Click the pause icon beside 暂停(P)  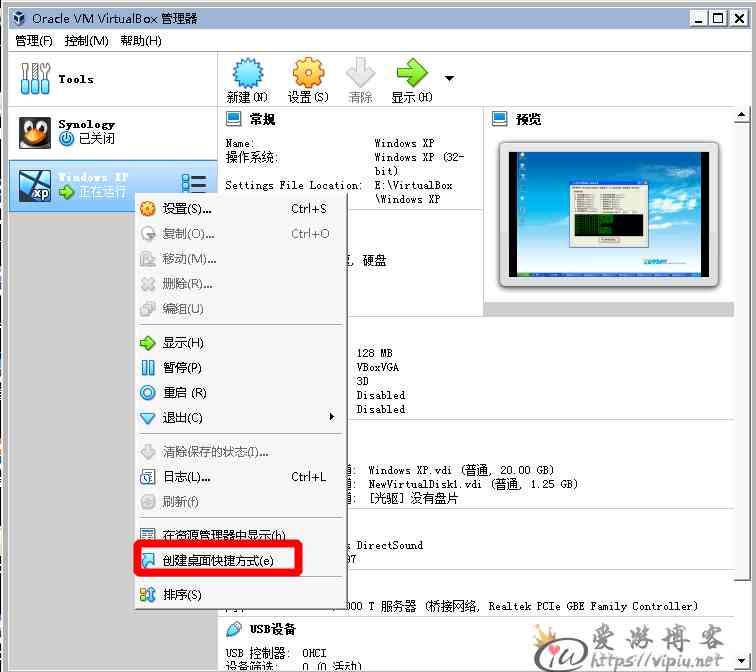click(x=148, y=368)
